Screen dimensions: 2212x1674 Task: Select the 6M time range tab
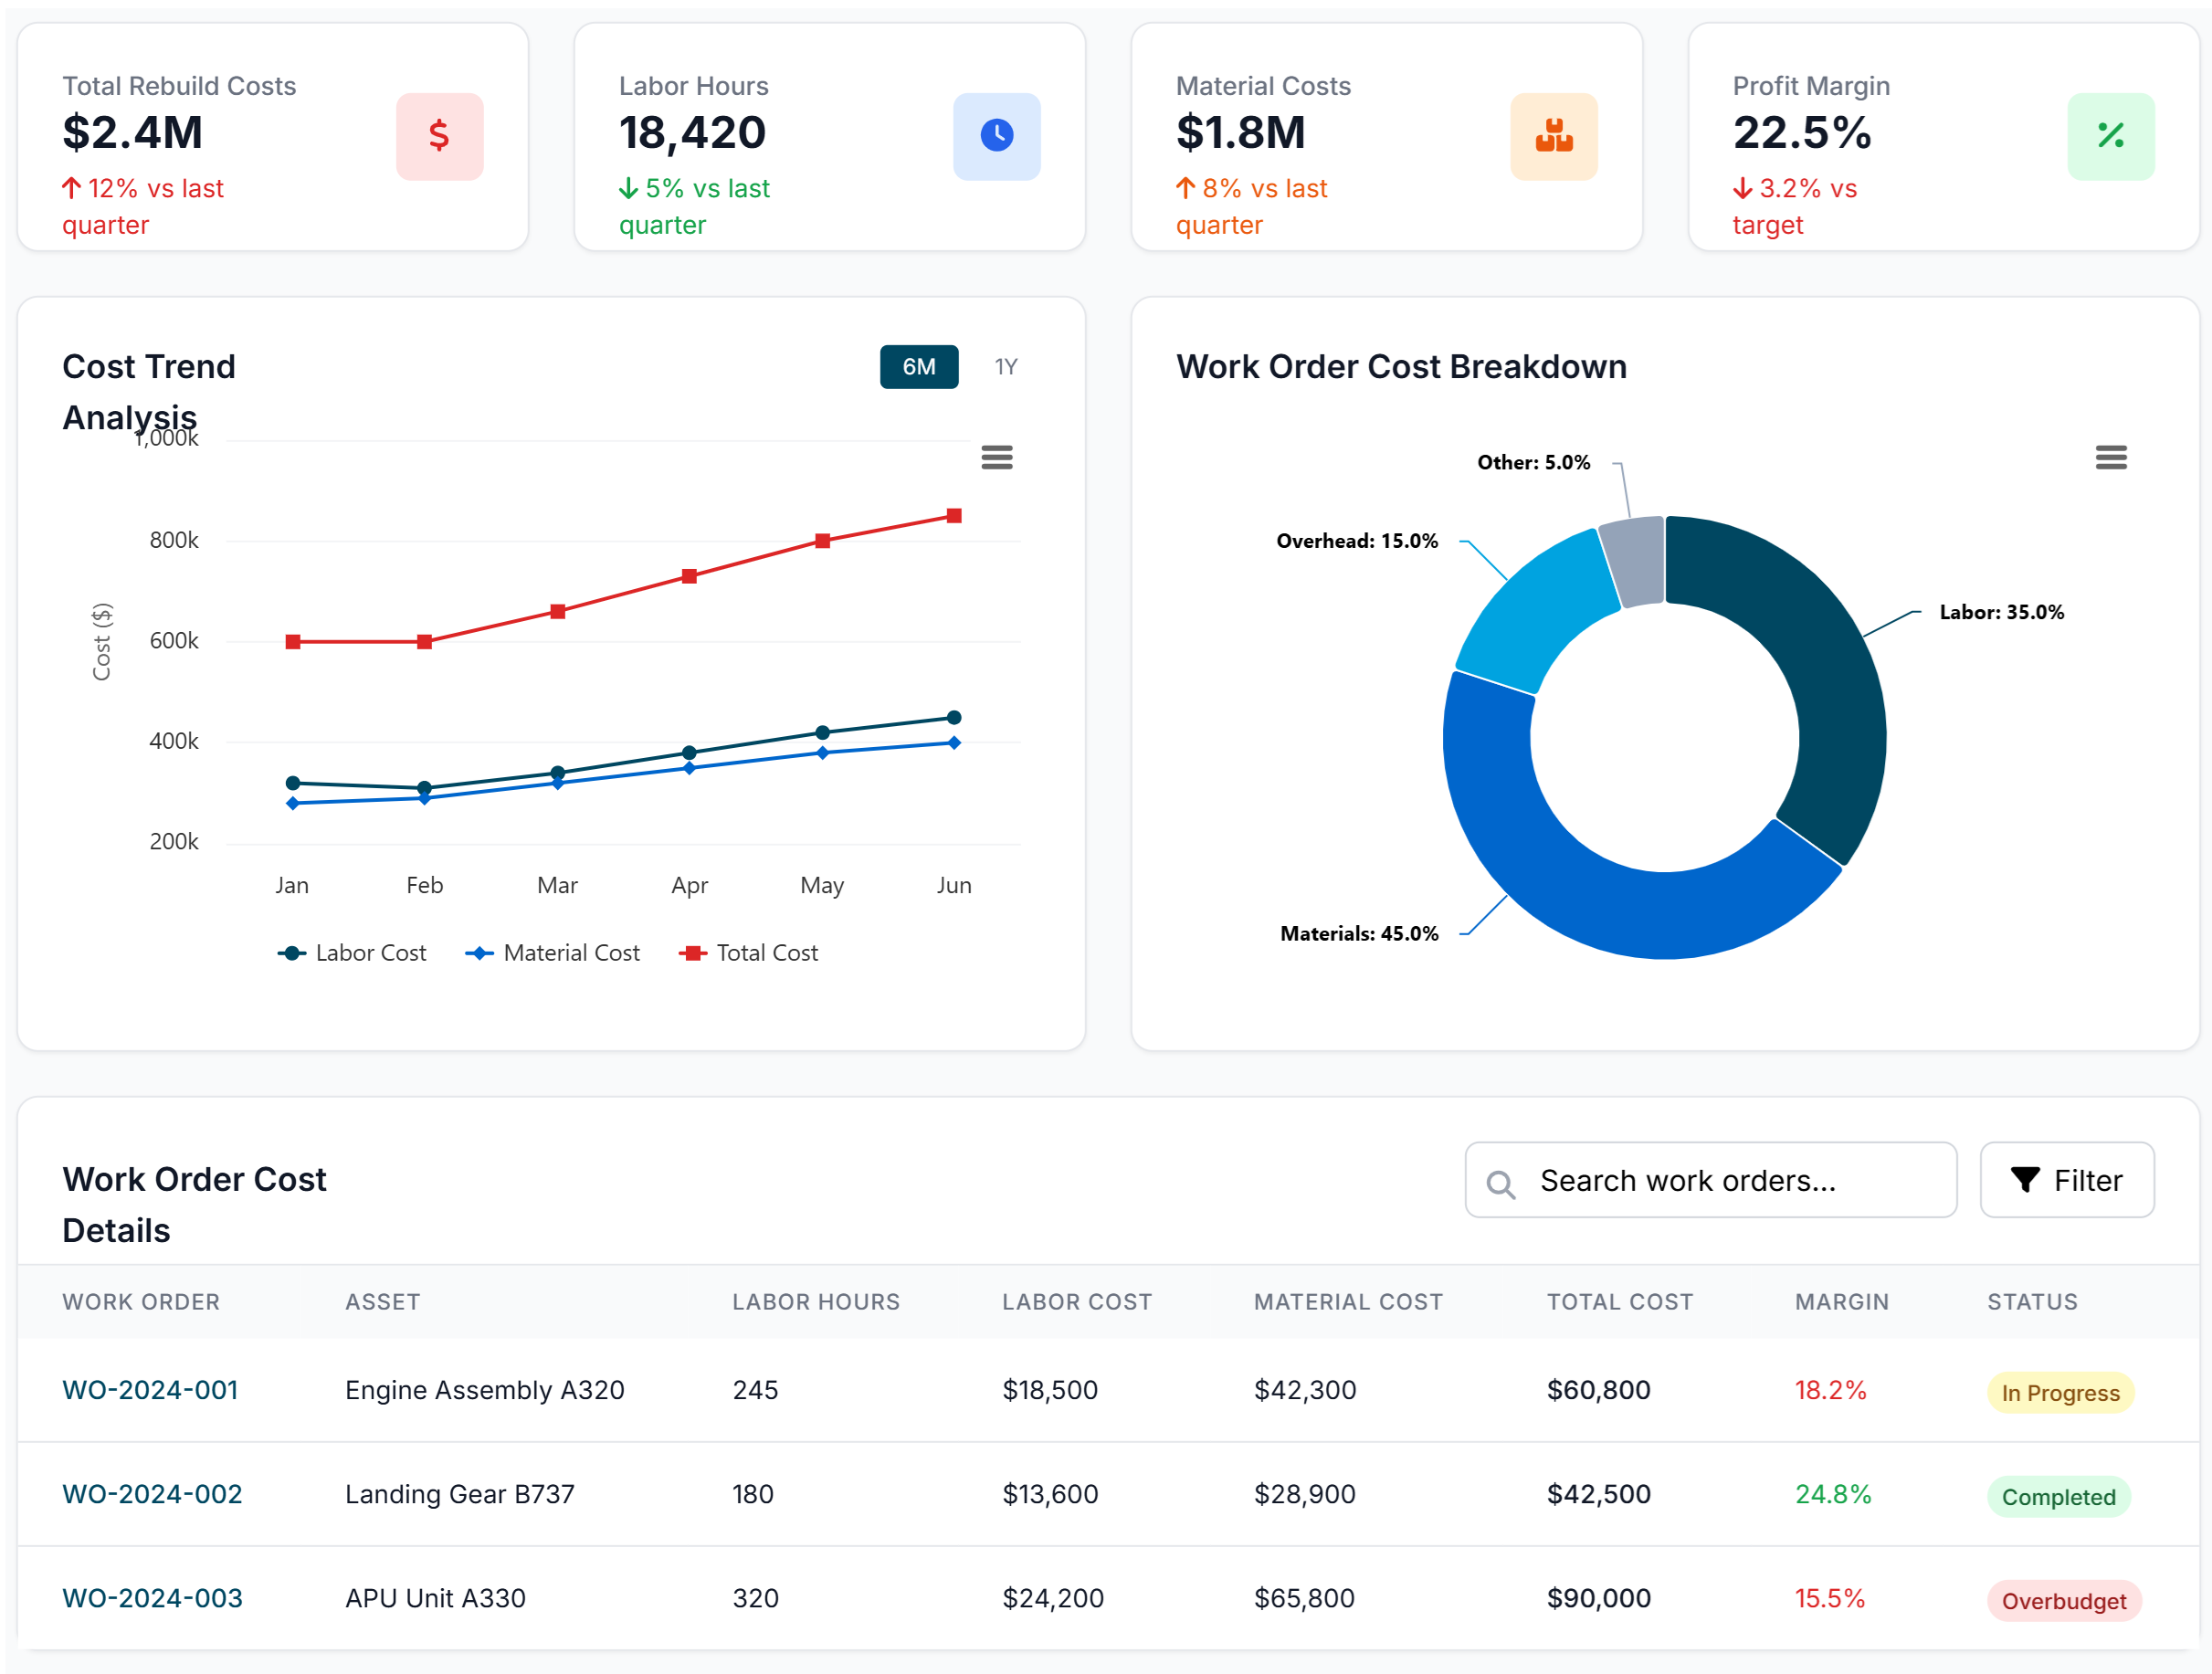click(x=918, y=367)
